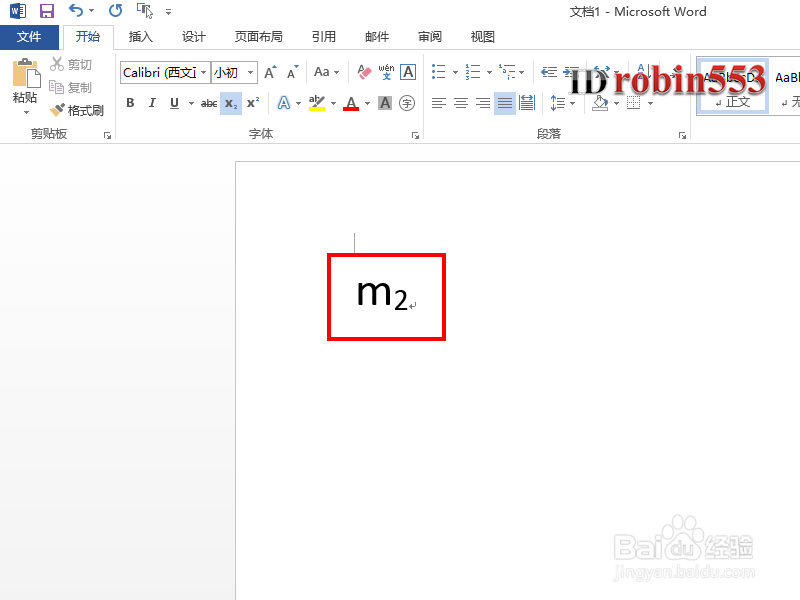This screenshot has width=800, height=600.
Task: Switch to View (视图) tab
Action: 483,37
